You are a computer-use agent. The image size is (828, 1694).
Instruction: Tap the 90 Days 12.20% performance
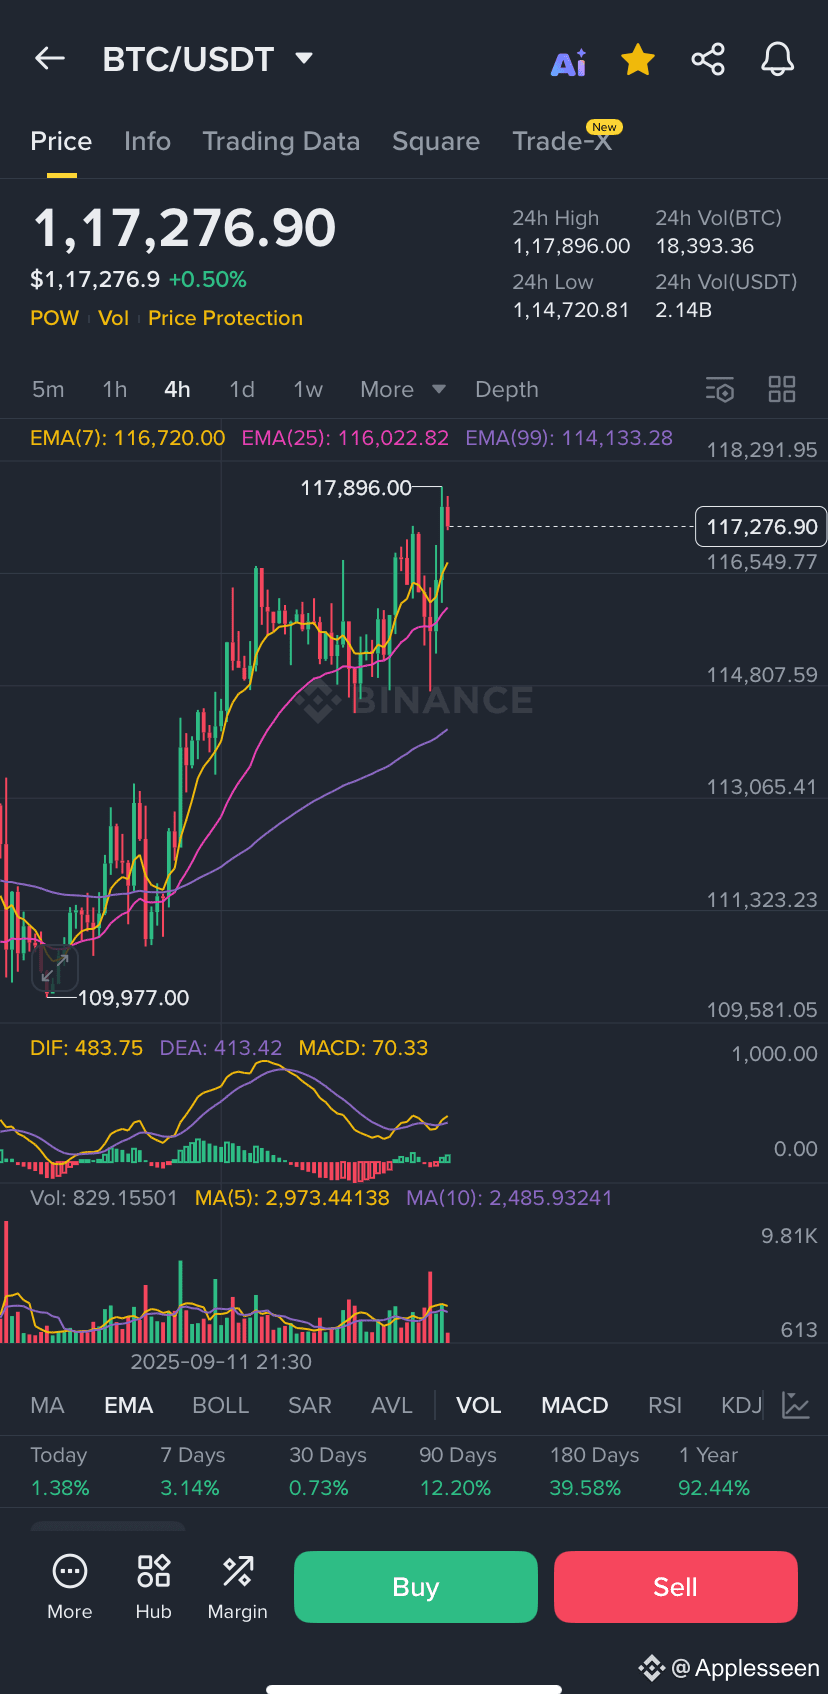[458, 1471]
